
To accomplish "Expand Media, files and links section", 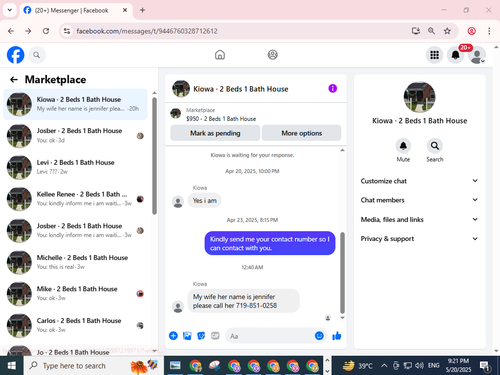I will (x=419, y=219).
